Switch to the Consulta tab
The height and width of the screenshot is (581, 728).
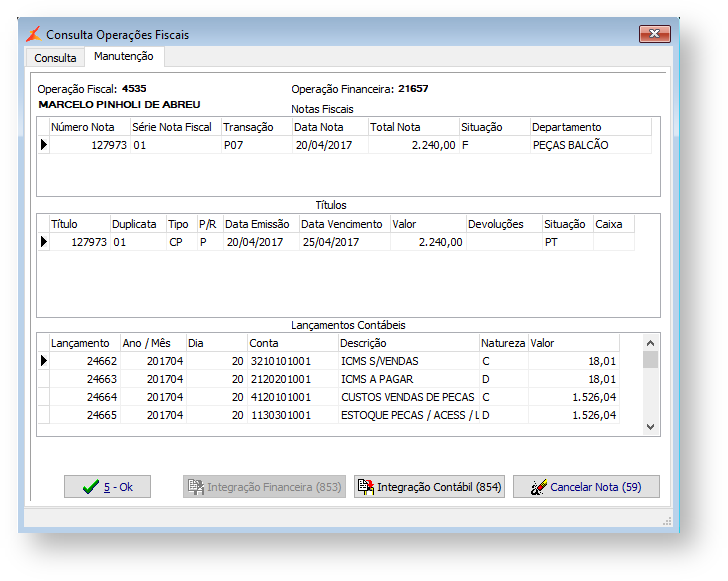(x=55, y=58)
